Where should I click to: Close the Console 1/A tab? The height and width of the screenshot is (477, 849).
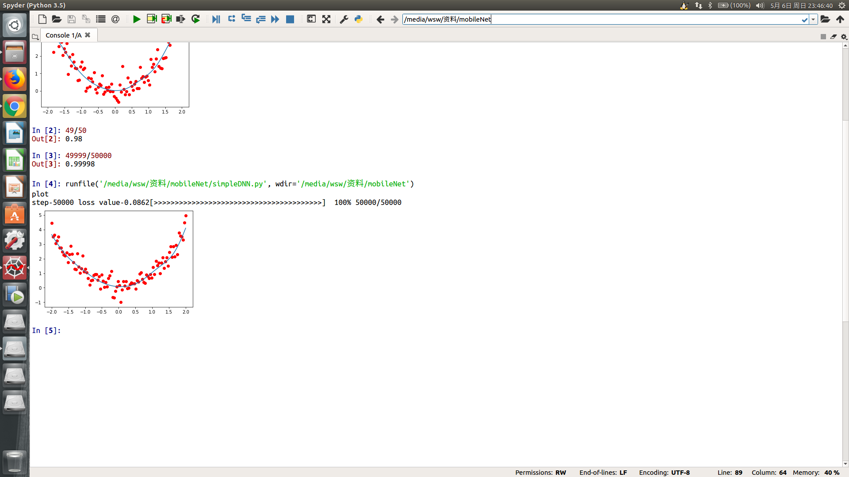pos(88,35)
